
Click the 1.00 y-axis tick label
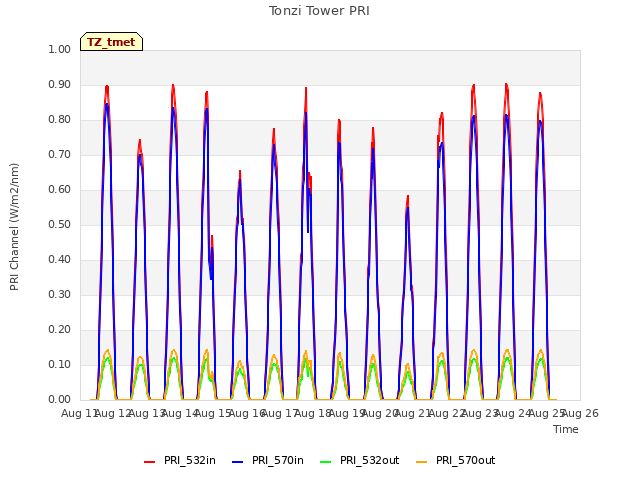(60, 49)
